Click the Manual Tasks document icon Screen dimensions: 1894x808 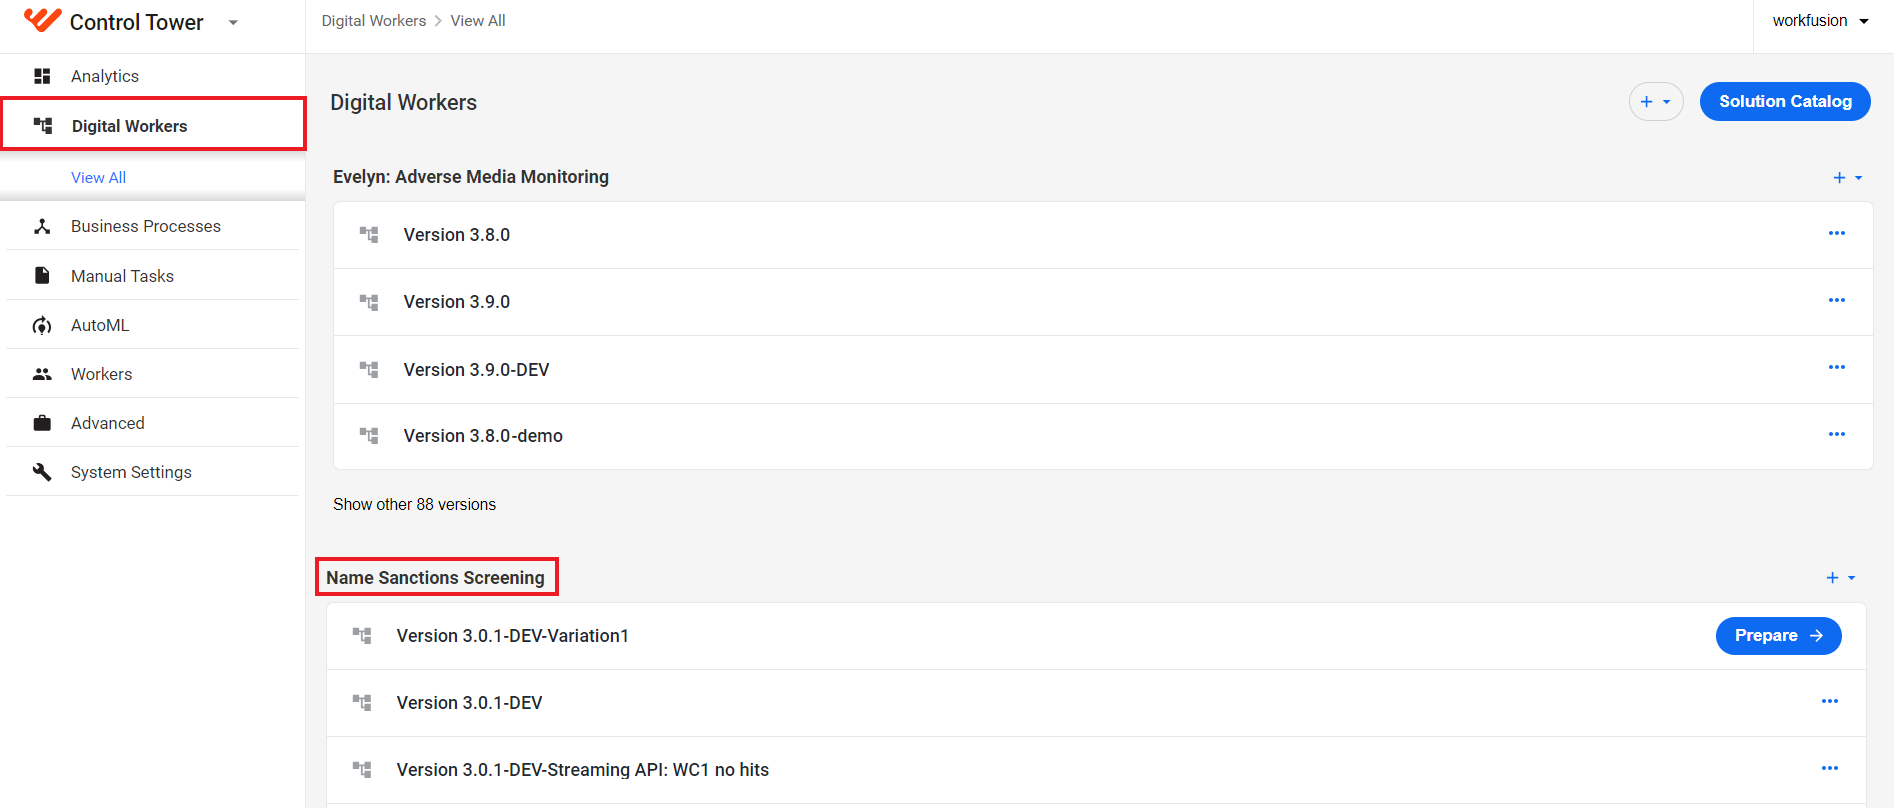[42, 276]
